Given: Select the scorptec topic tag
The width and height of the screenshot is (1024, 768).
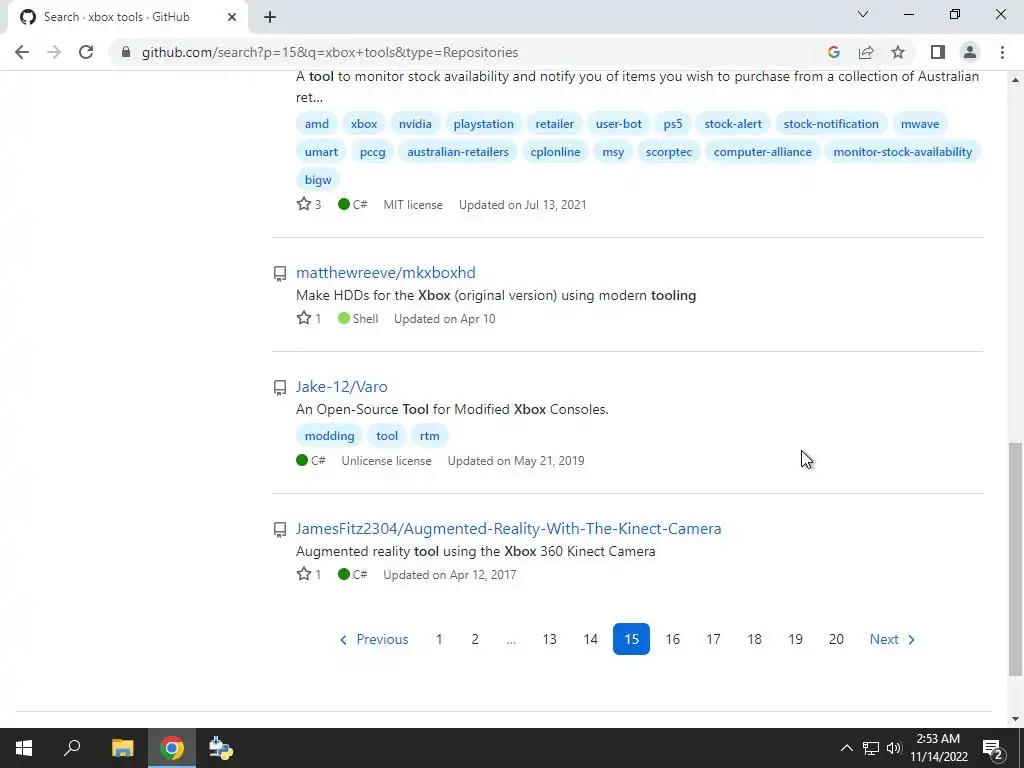Looking at the screenshot, I should click(669, 152).
